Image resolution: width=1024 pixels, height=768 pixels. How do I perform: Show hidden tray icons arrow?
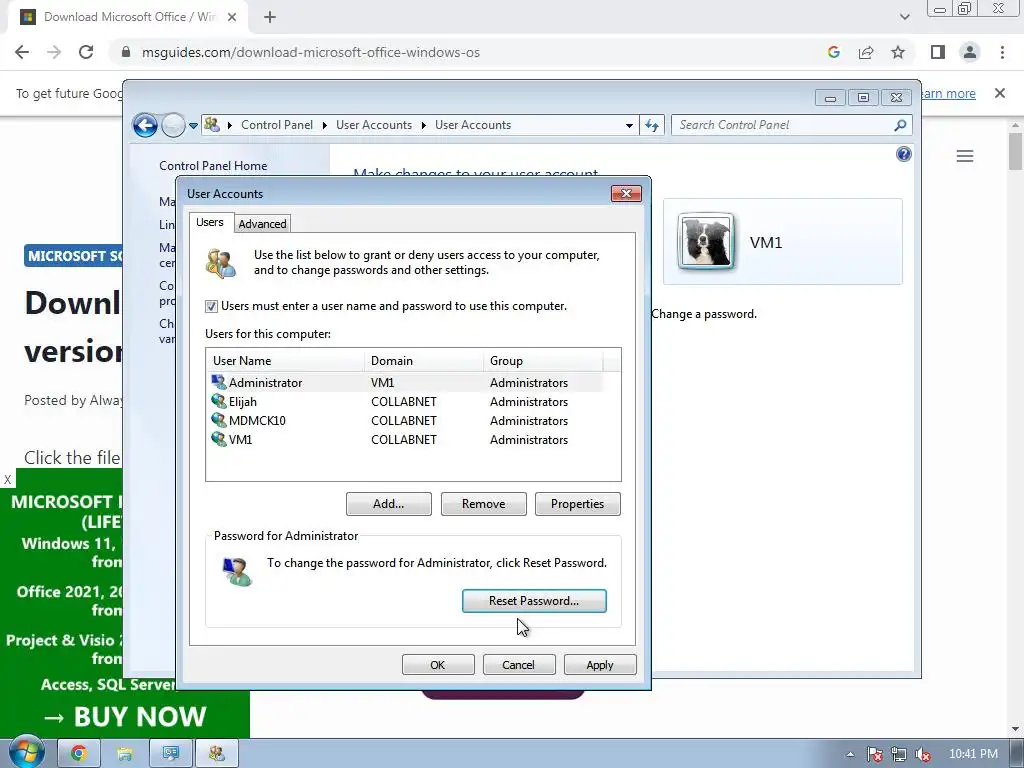(x=850, y=754)
